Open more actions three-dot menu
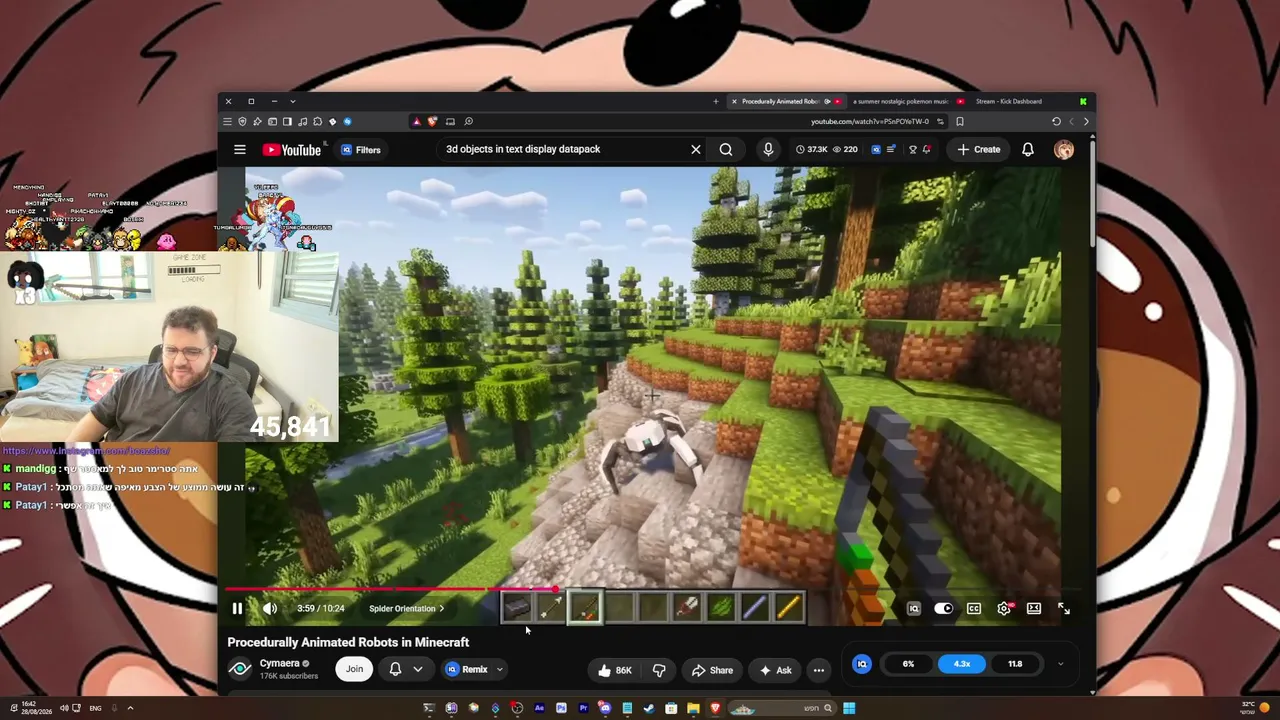 (819, 670)
